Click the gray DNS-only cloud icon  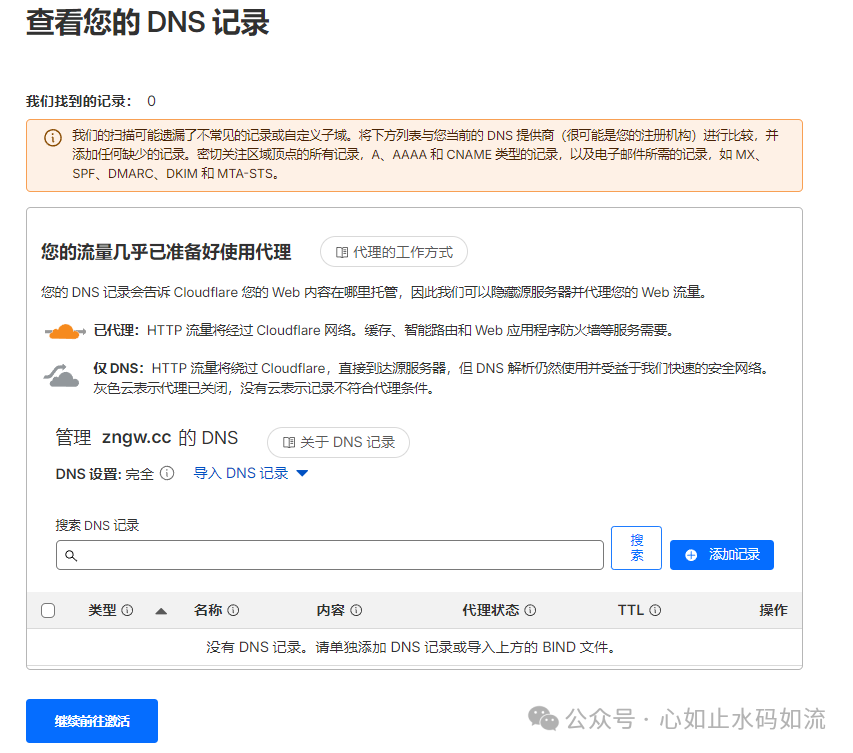(61, 376)
